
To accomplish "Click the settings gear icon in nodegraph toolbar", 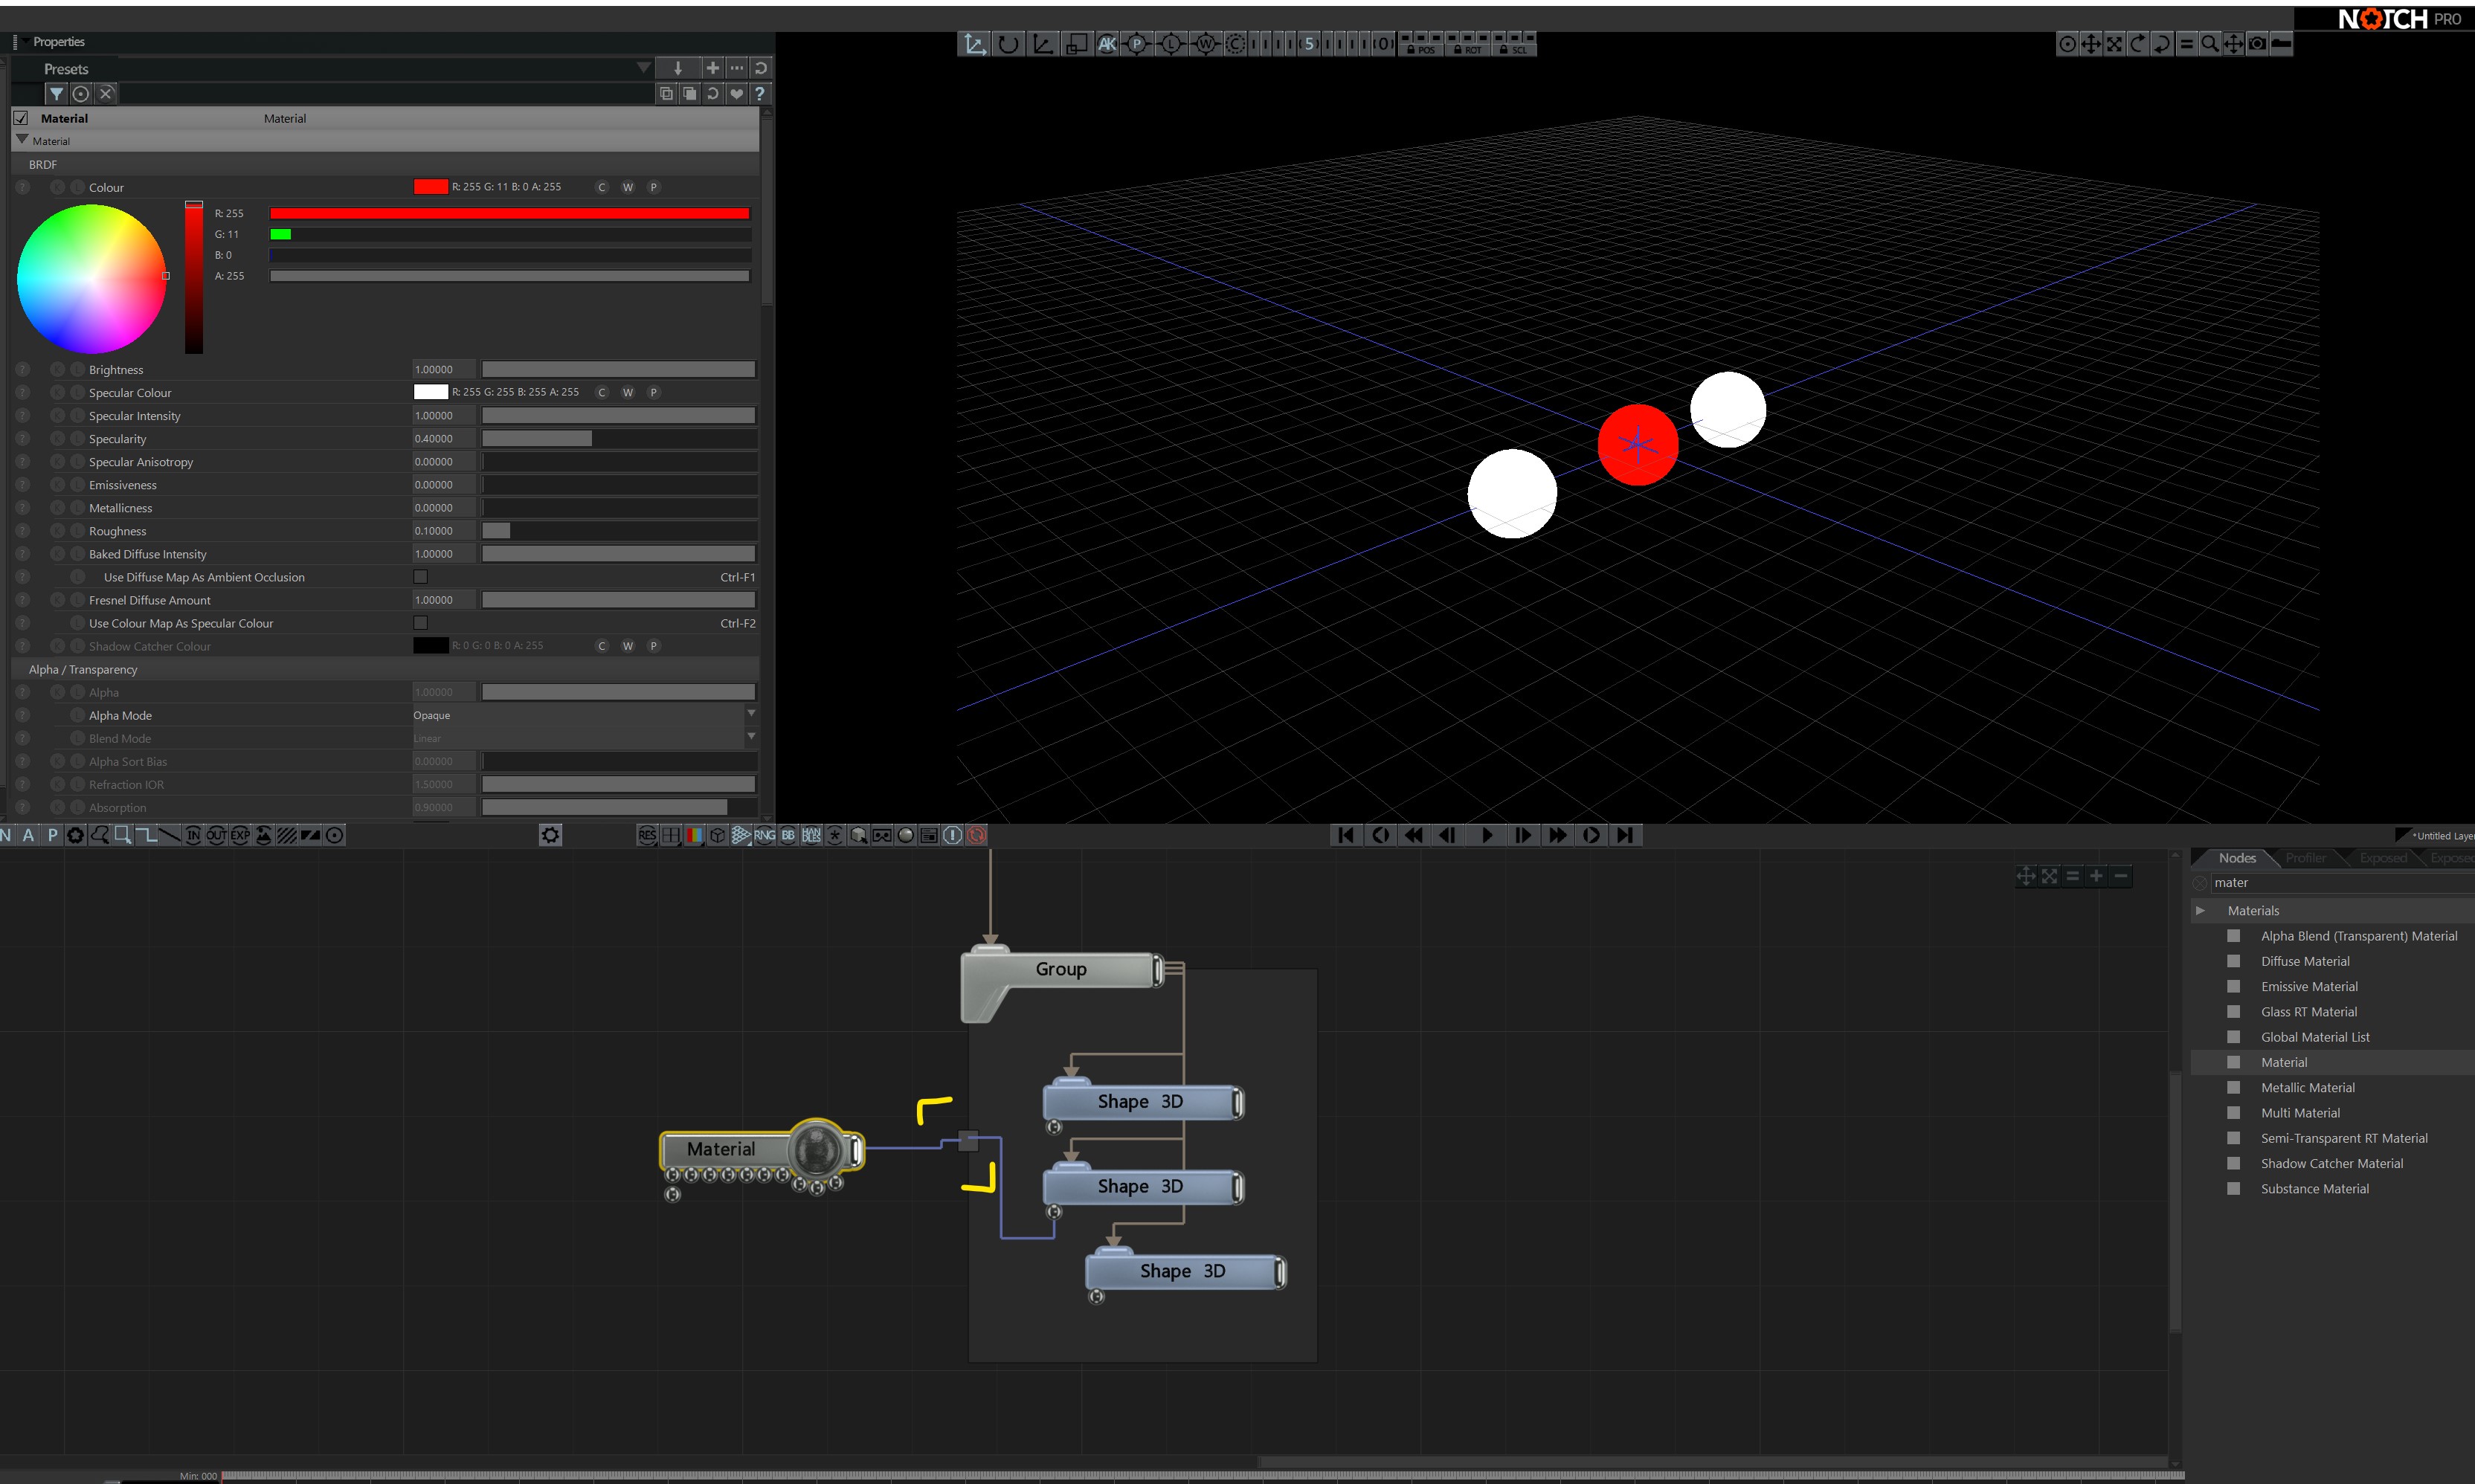I will (x=550, y=835).
